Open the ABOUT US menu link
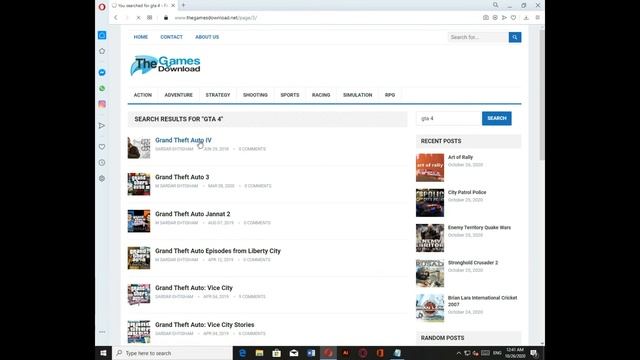 click(207, 37)
